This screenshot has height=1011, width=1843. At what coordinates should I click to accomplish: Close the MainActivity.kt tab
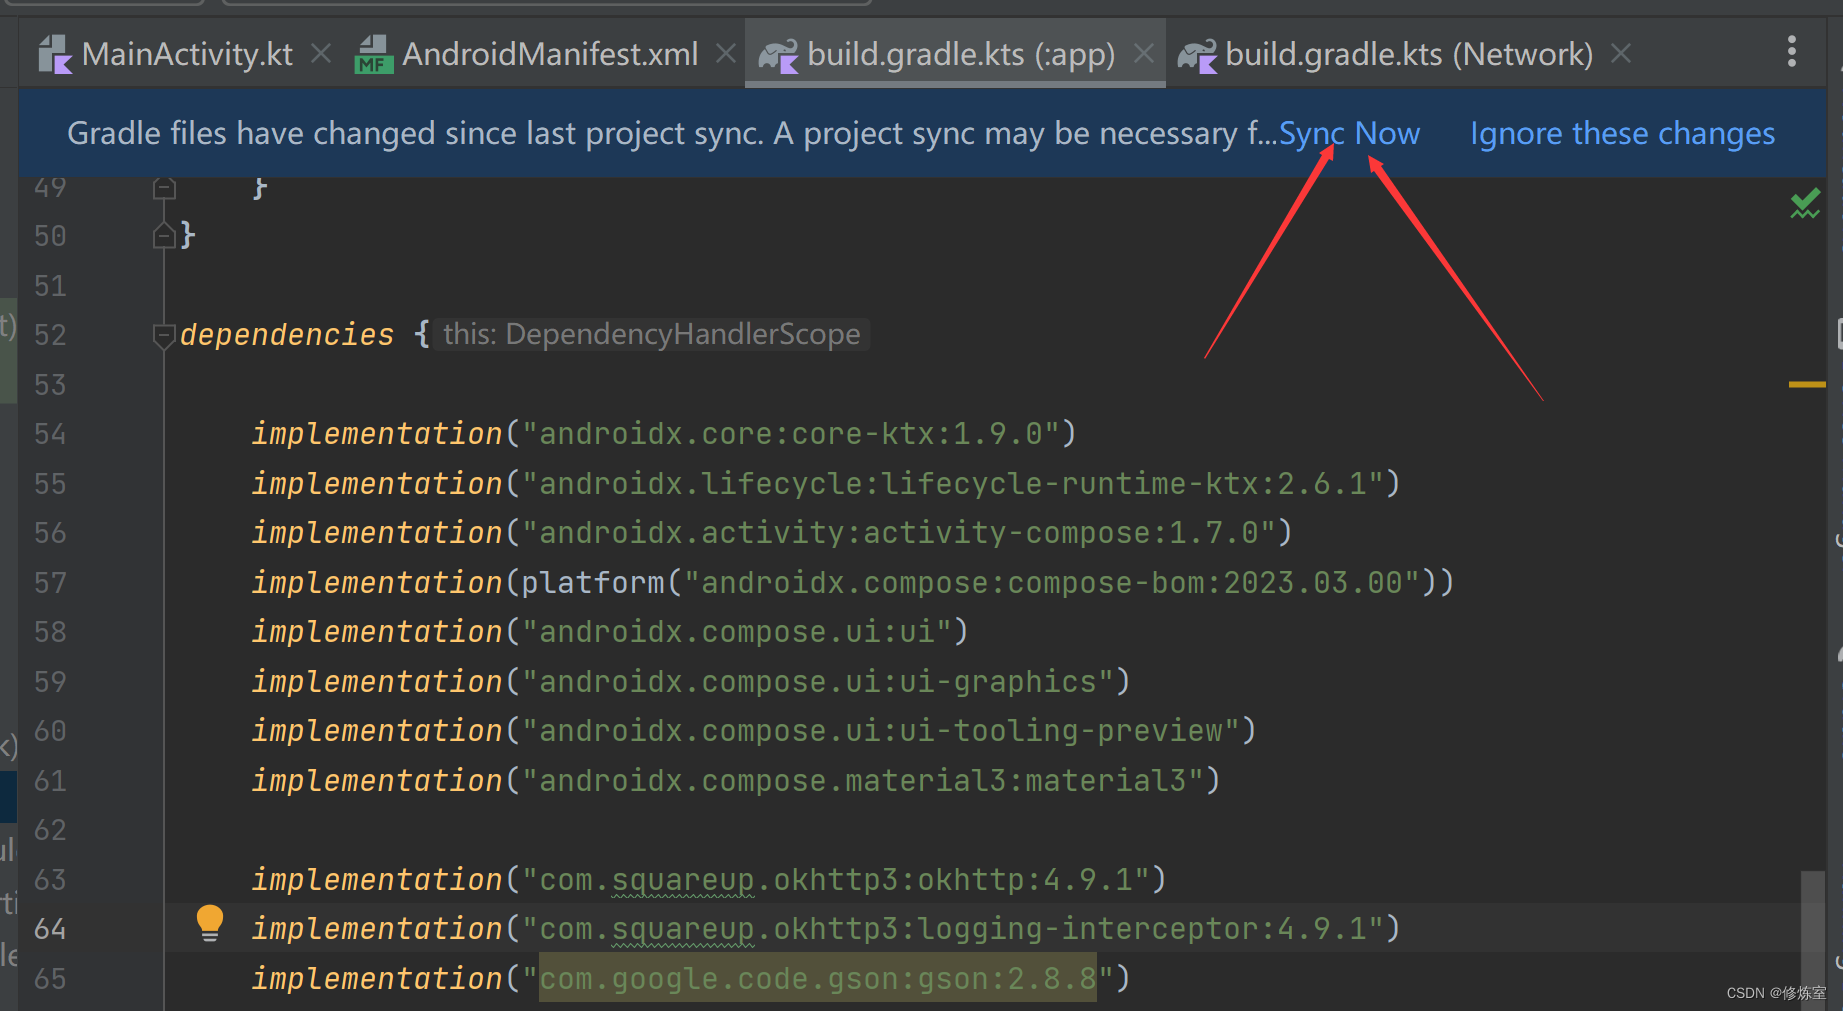(x=320, y=54)
